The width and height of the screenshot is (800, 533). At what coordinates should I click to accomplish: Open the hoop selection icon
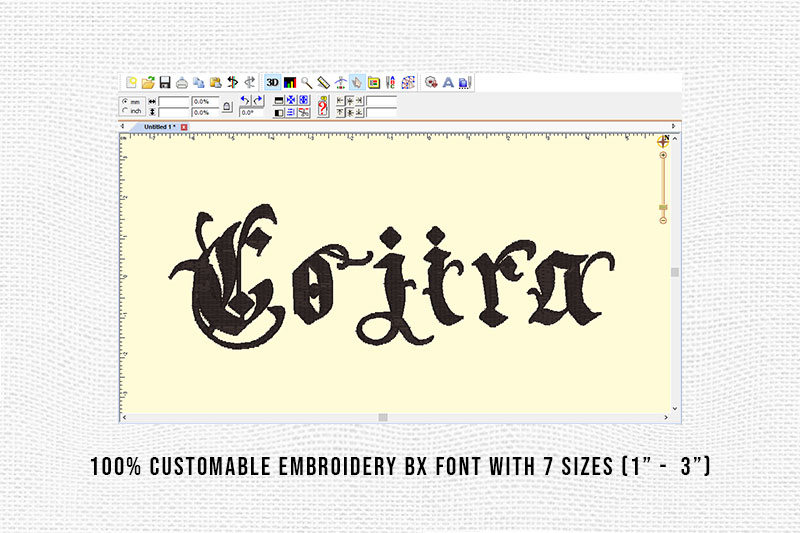tap(374, 83)
